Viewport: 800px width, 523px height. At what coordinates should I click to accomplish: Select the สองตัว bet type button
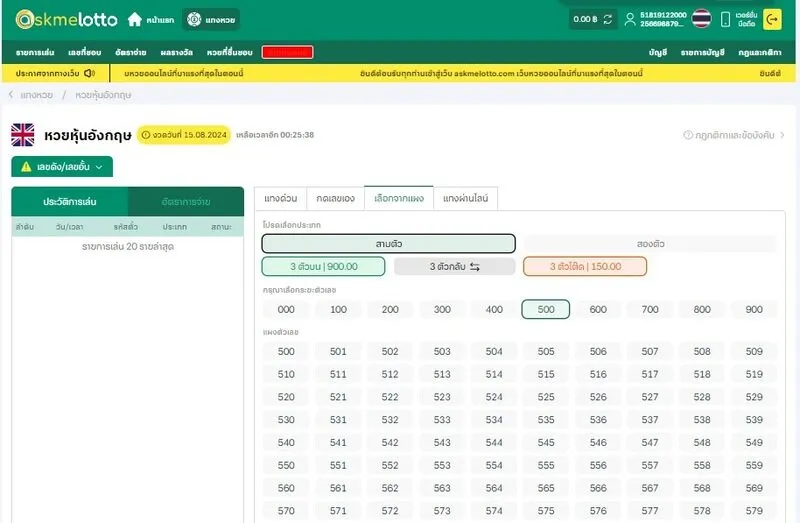click(x=650, y=243)
